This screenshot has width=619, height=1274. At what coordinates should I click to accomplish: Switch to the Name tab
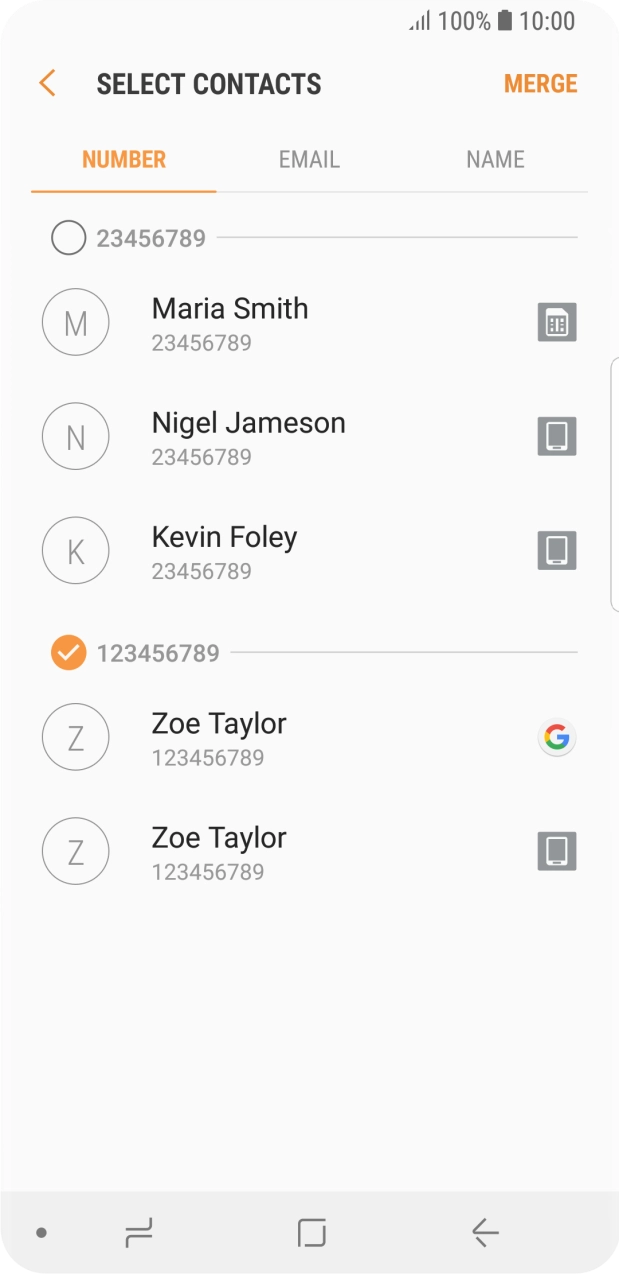[x=495, y=159]
